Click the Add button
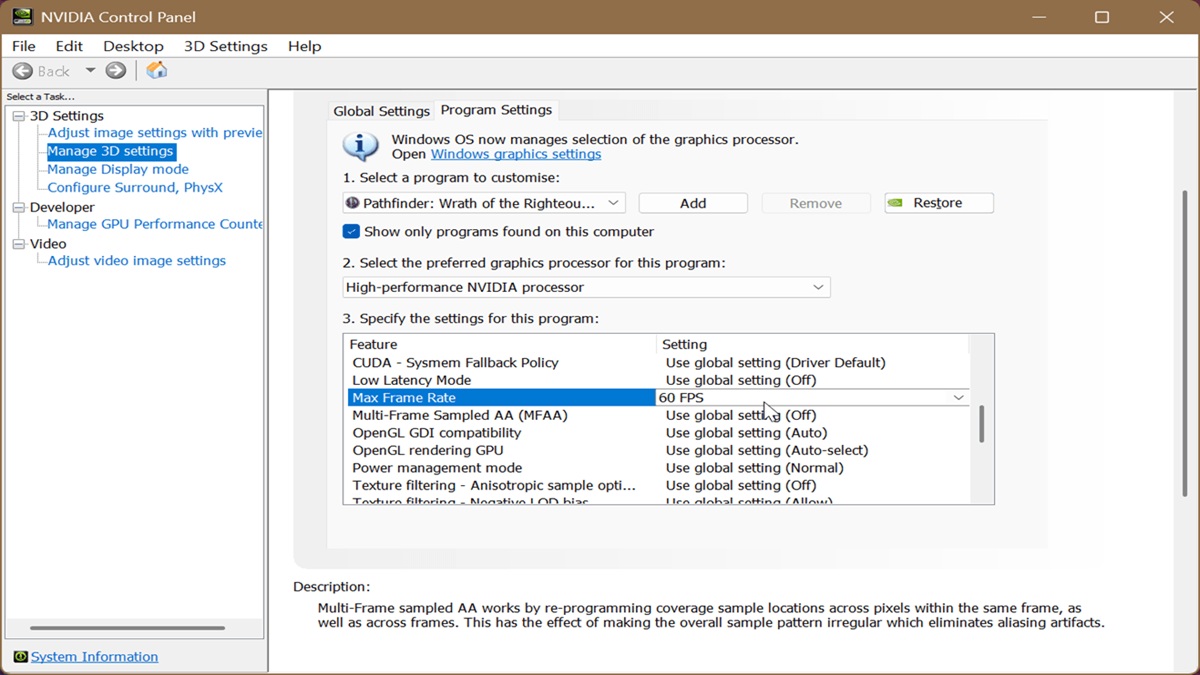Screen dimensions: 1200x675 693,203
